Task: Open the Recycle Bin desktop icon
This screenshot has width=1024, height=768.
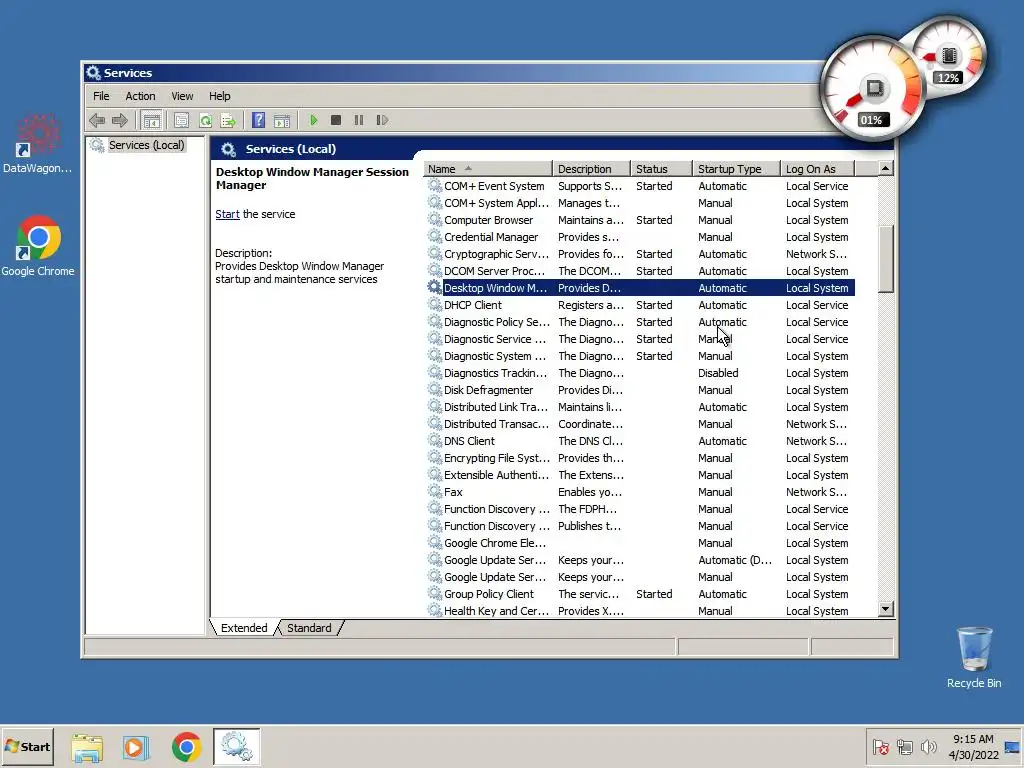Action: [974, 658]
